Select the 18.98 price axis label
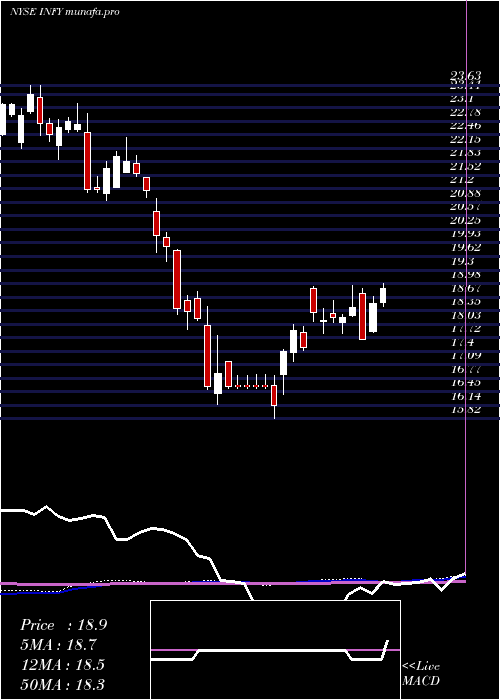500x700 pixels. 466,275
